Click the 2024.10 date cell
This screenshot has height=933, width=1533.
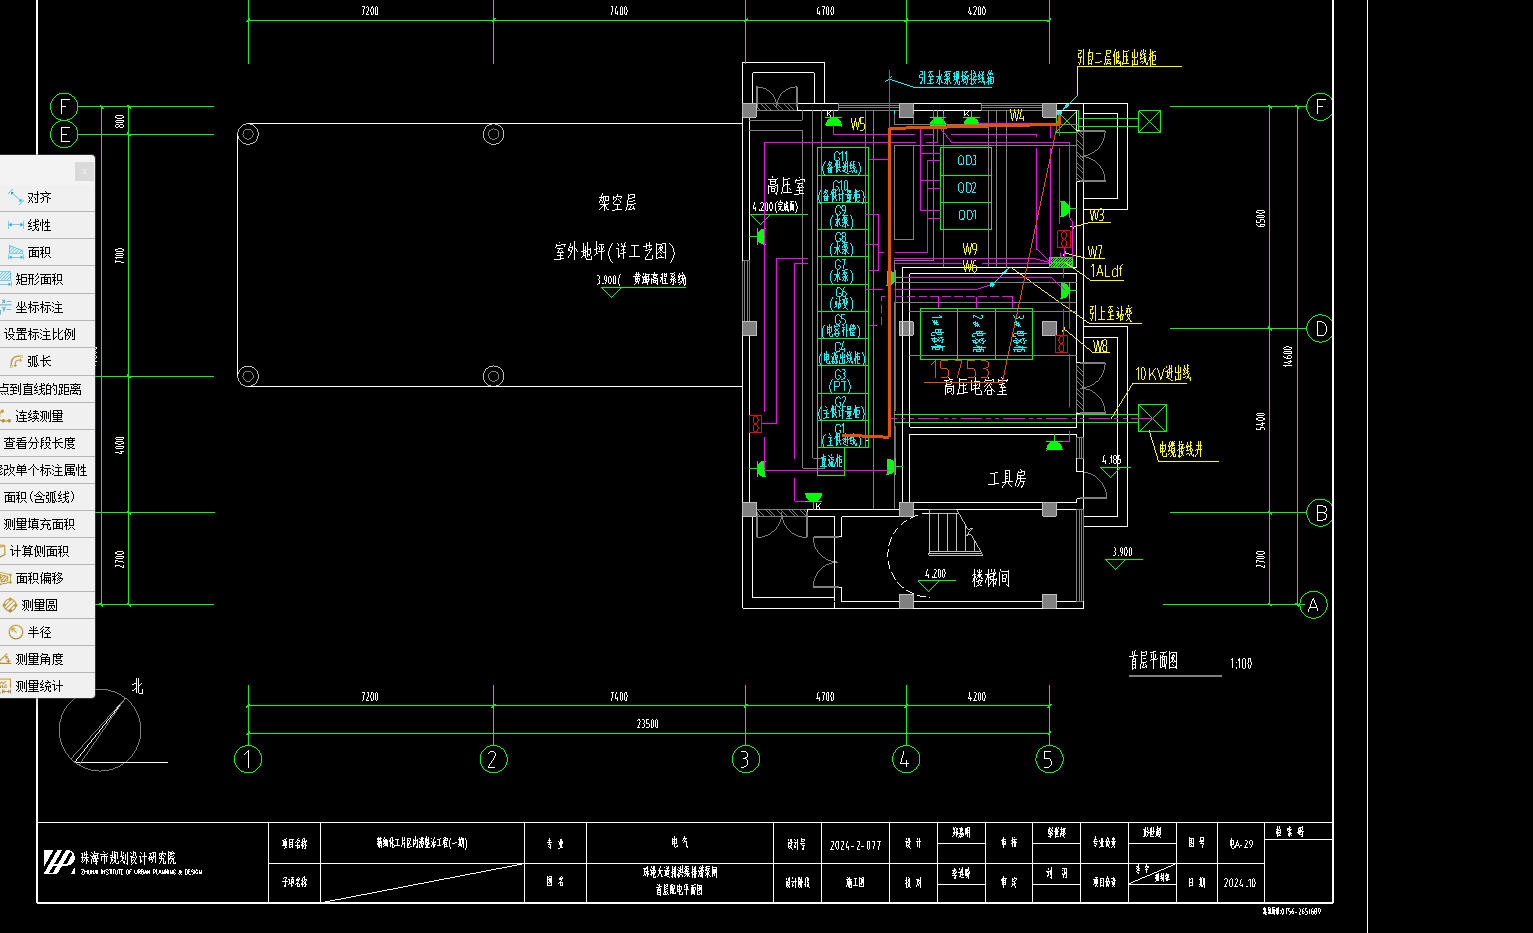1239,883
